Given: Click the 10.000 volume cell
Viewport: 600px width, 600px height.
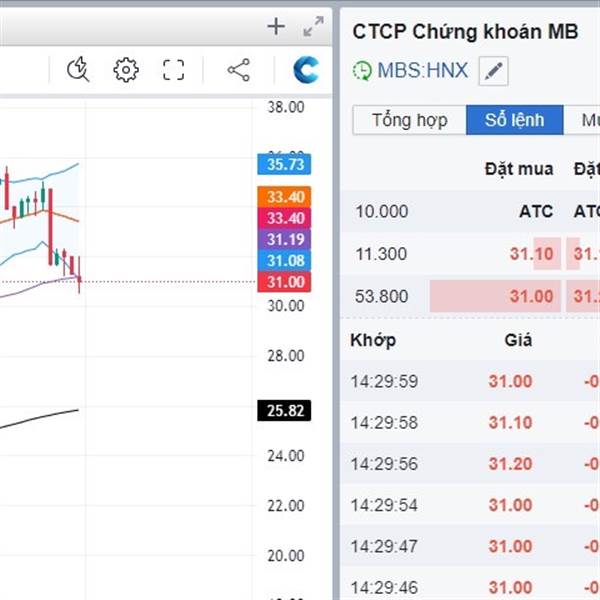Looking at the screenshot, I should tap(382, 211).
